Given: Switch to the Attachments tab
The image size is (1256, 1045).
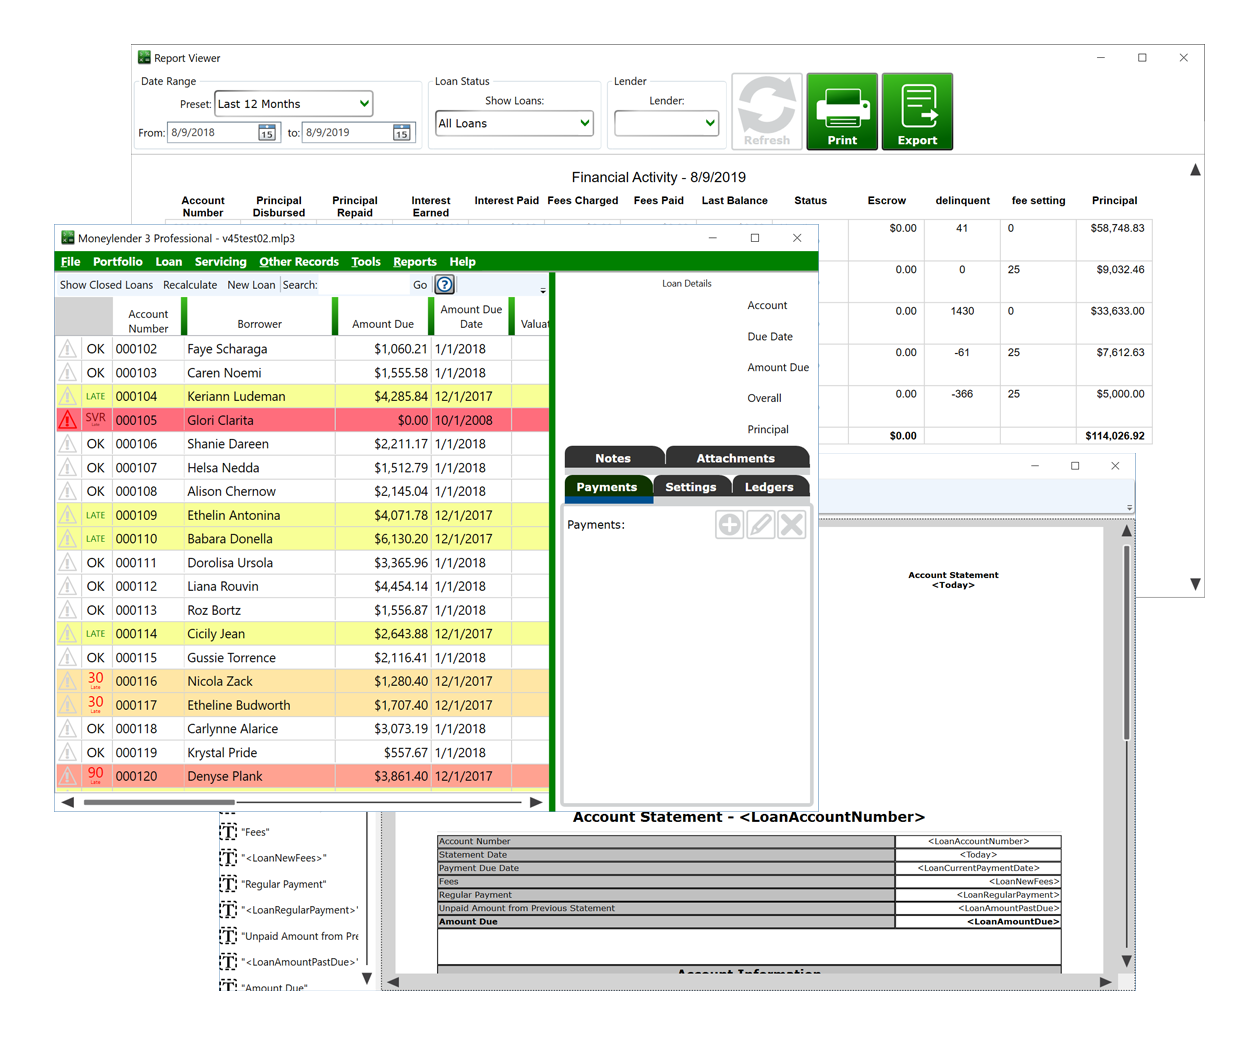Looking at the screenshot, I should pos(736,458).
